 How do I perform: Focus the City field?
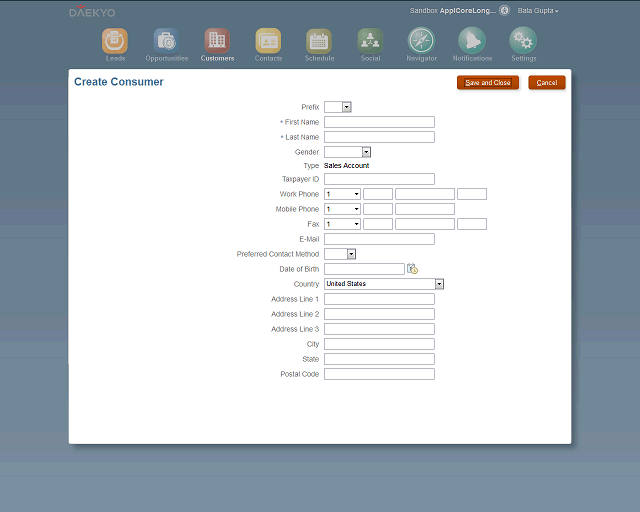379,344
